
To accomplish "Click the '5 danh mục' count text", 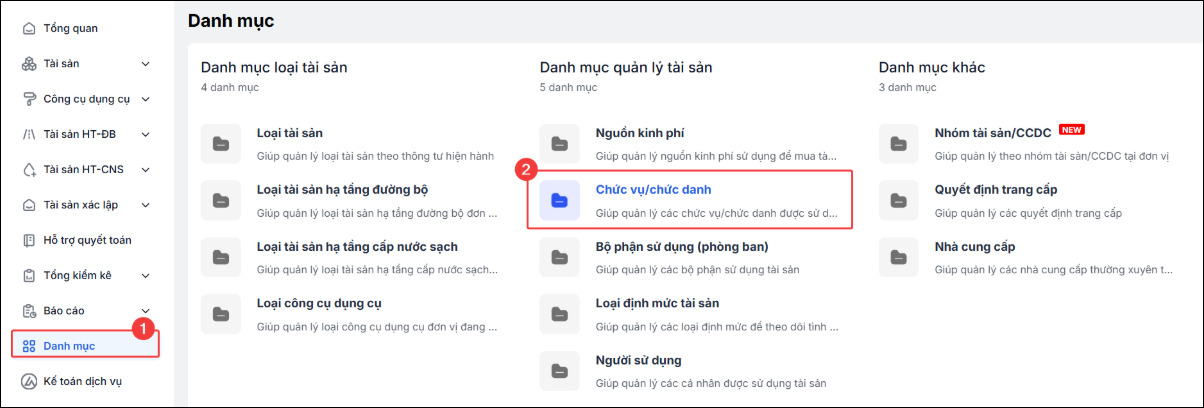I will coord(568,88).
